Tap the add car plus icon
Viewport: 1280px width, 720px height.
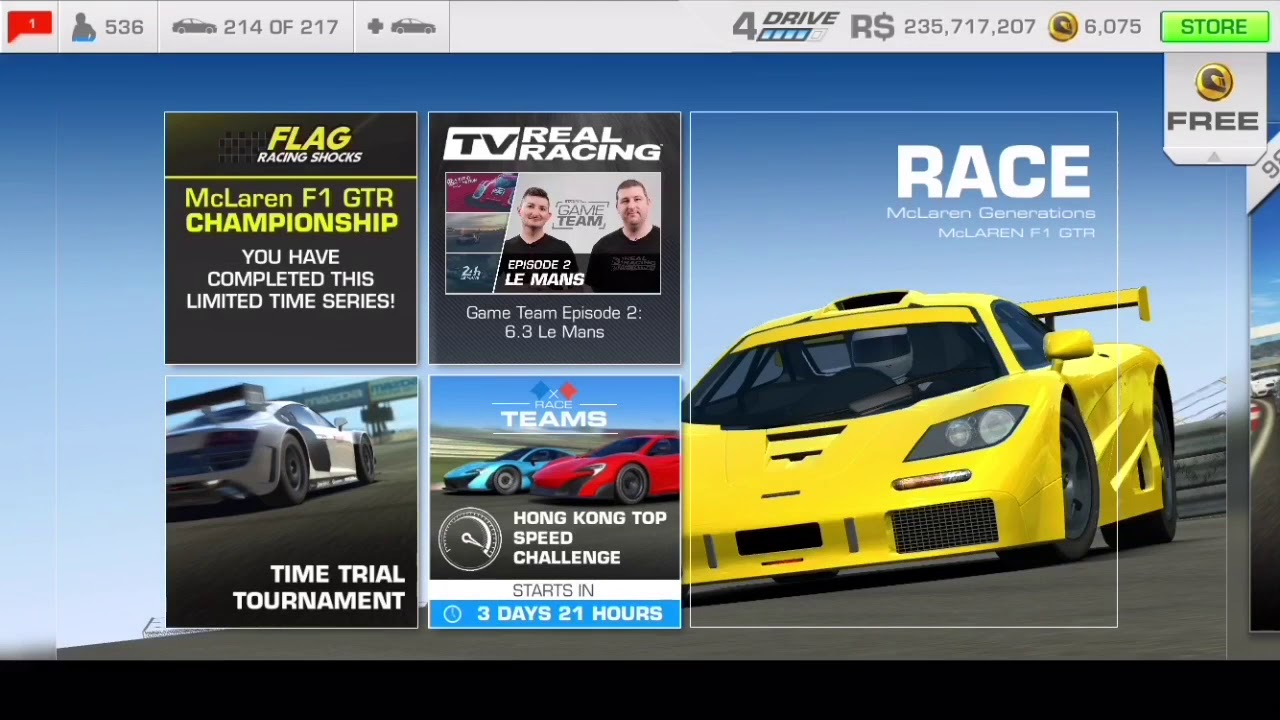(x=401, y=27)
